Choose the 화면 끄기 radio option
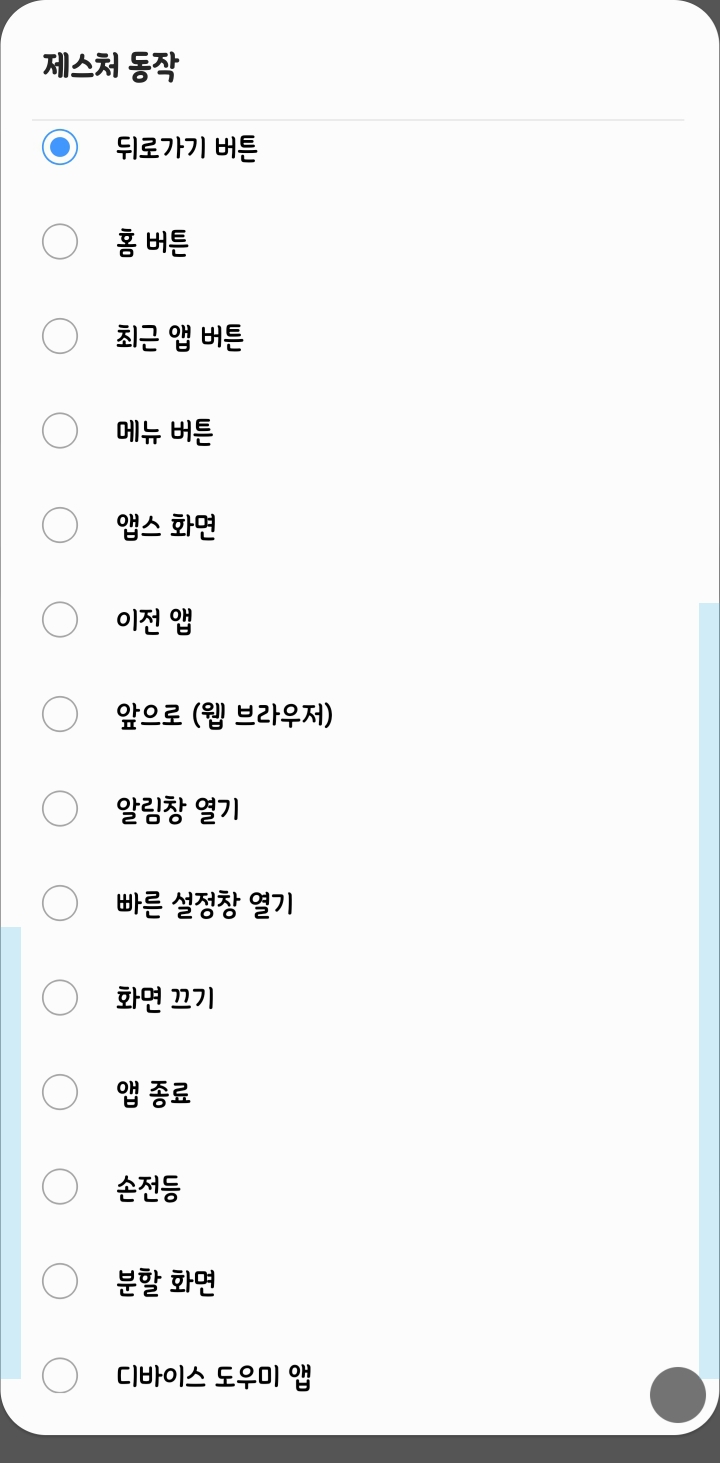 [x=60, y=998]
